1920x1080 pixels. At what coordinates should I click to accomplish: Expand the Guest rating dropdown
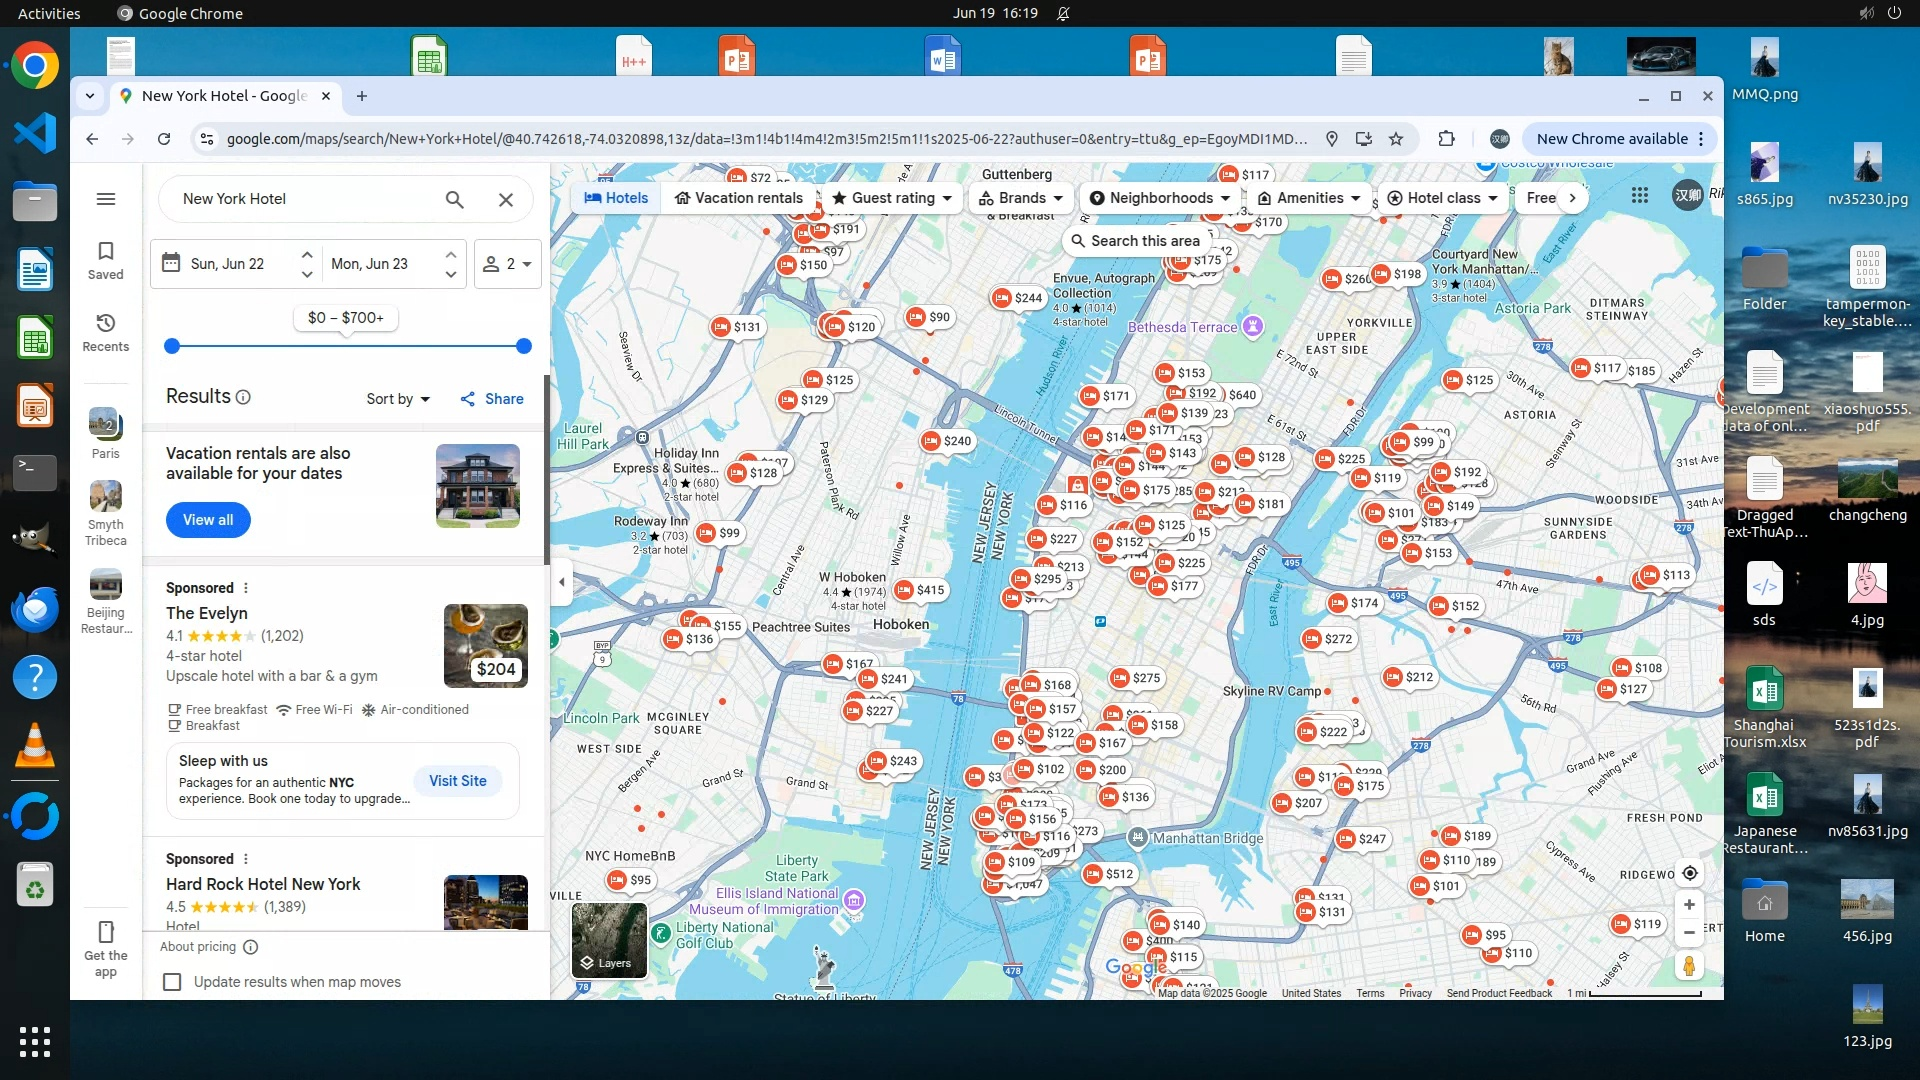[892, 198]
